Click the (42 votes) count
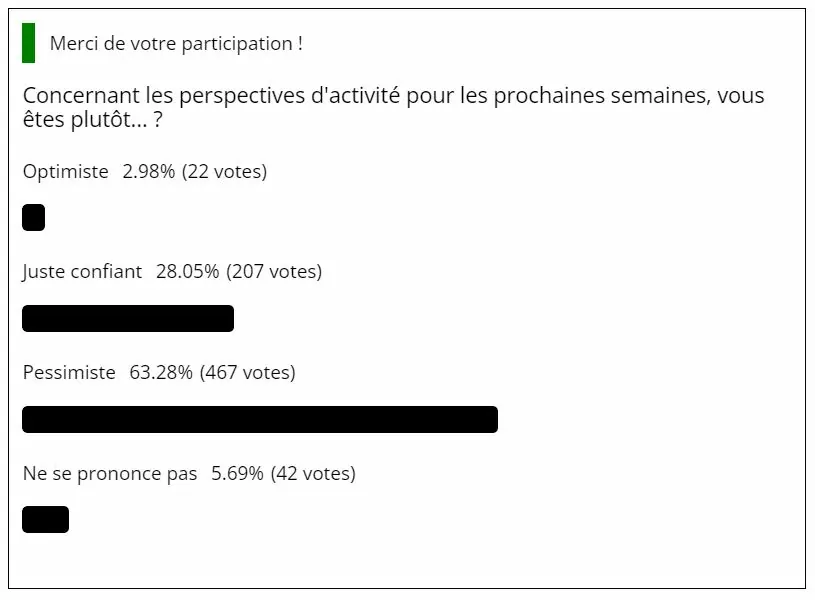The width and height of the screenshot is (815, 600). pos(313,474)
